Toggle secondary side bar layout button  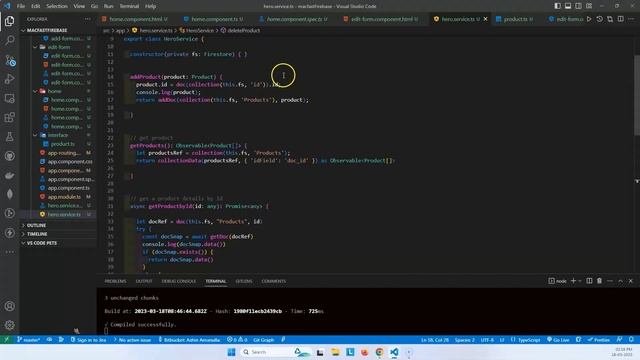coord(578,6)
